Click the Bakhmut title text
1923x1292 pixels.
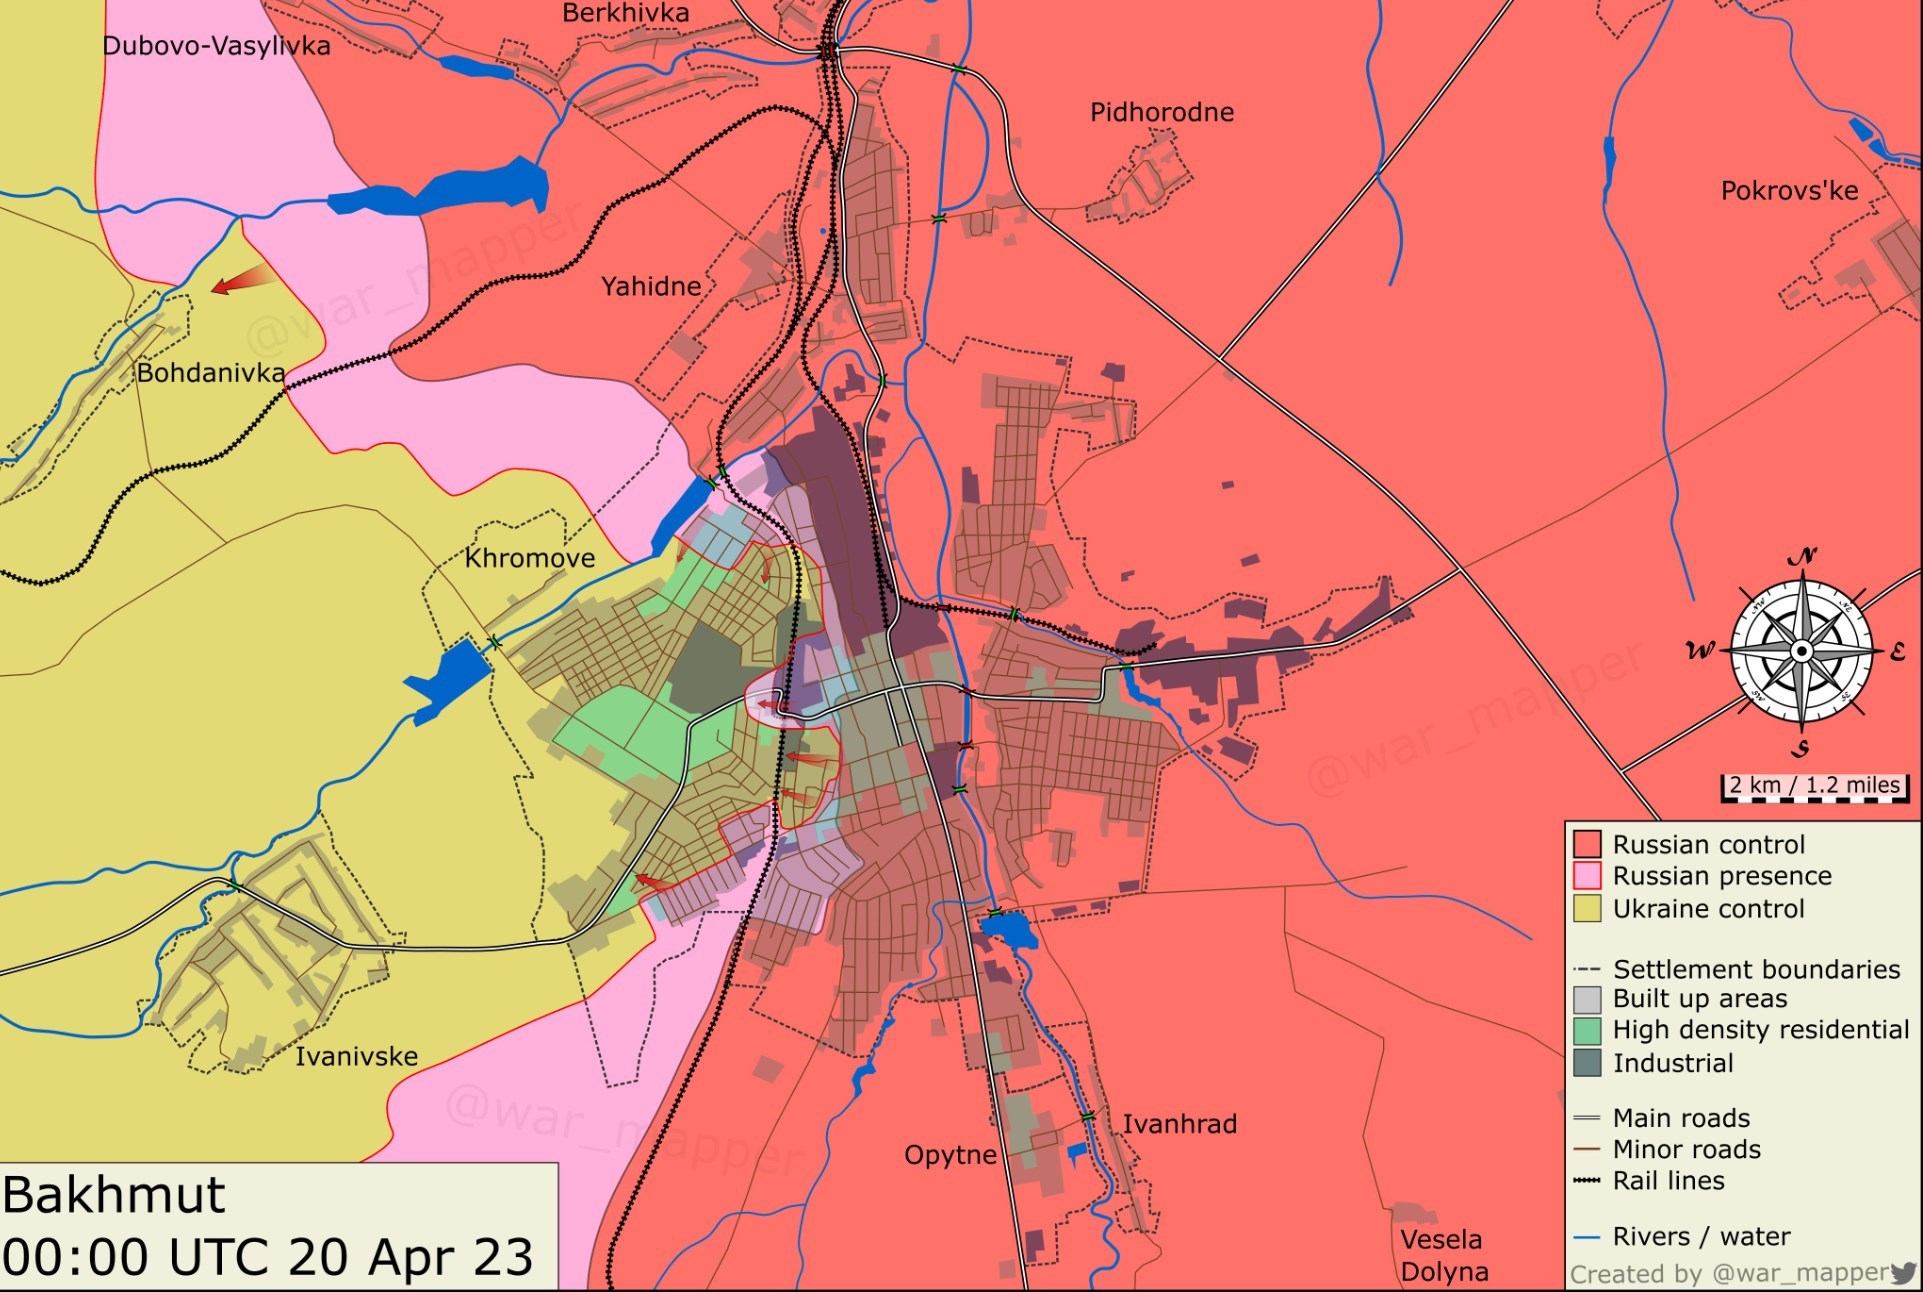point(114,1195)
